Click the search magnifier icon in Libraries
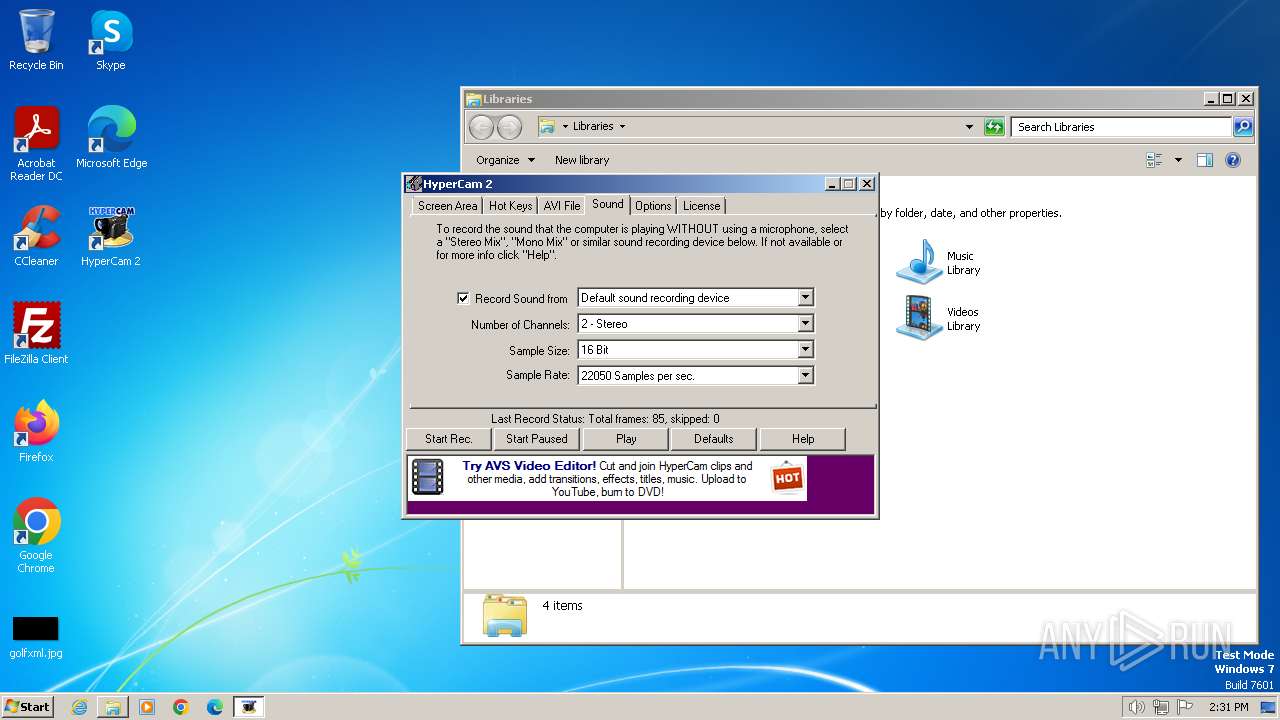Screen dimensions: 1280x720 click(x=1243, y=127)
